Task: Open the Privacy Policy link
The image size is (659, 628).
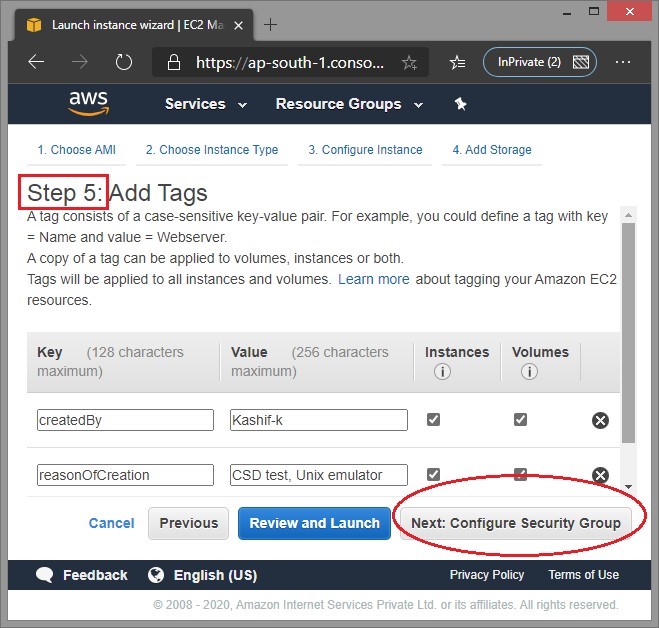Action: (x=487, y=575)
